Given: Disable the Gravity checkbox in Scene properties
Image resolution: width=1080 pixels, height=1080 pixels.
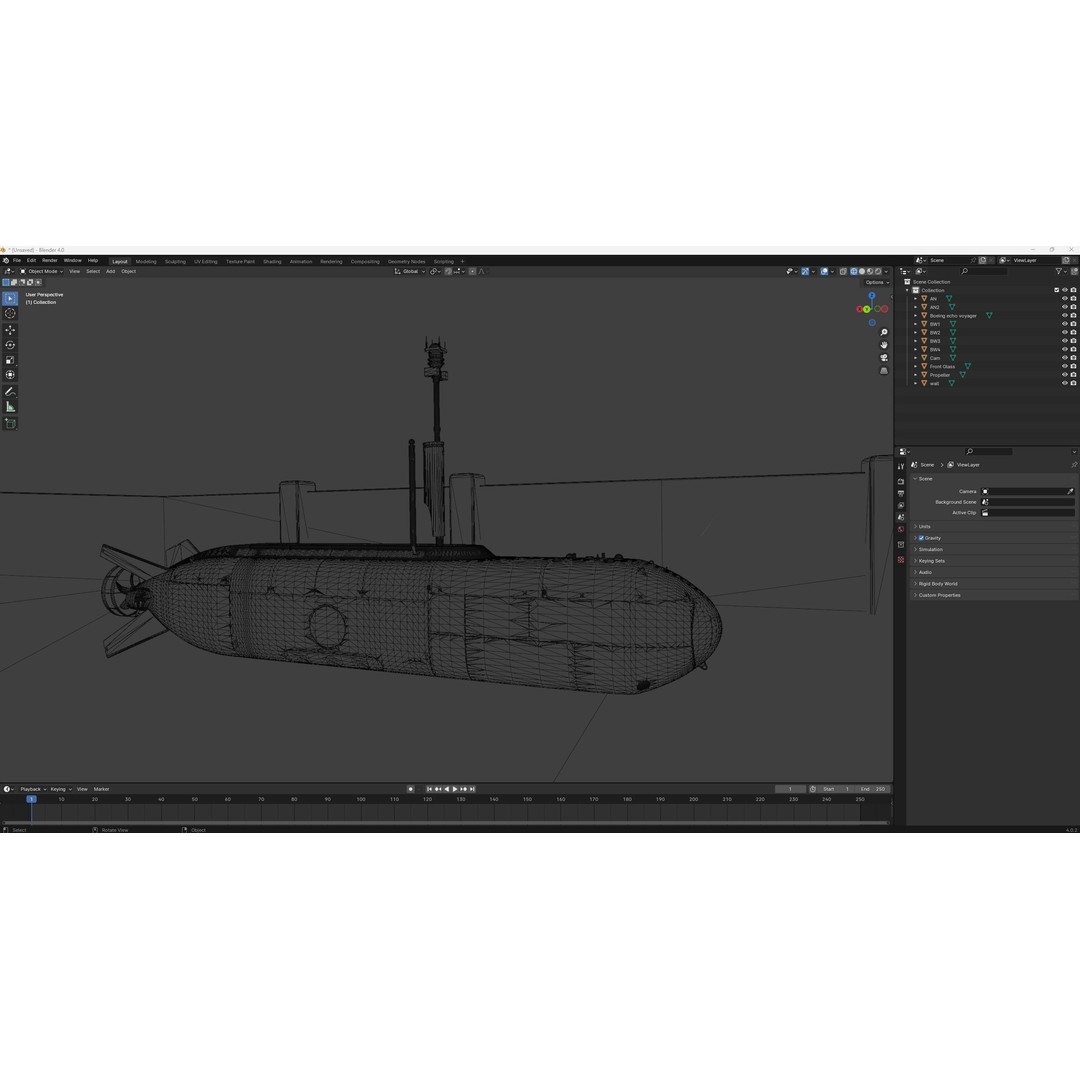Looking at the screenshot, I should [922, 537].
